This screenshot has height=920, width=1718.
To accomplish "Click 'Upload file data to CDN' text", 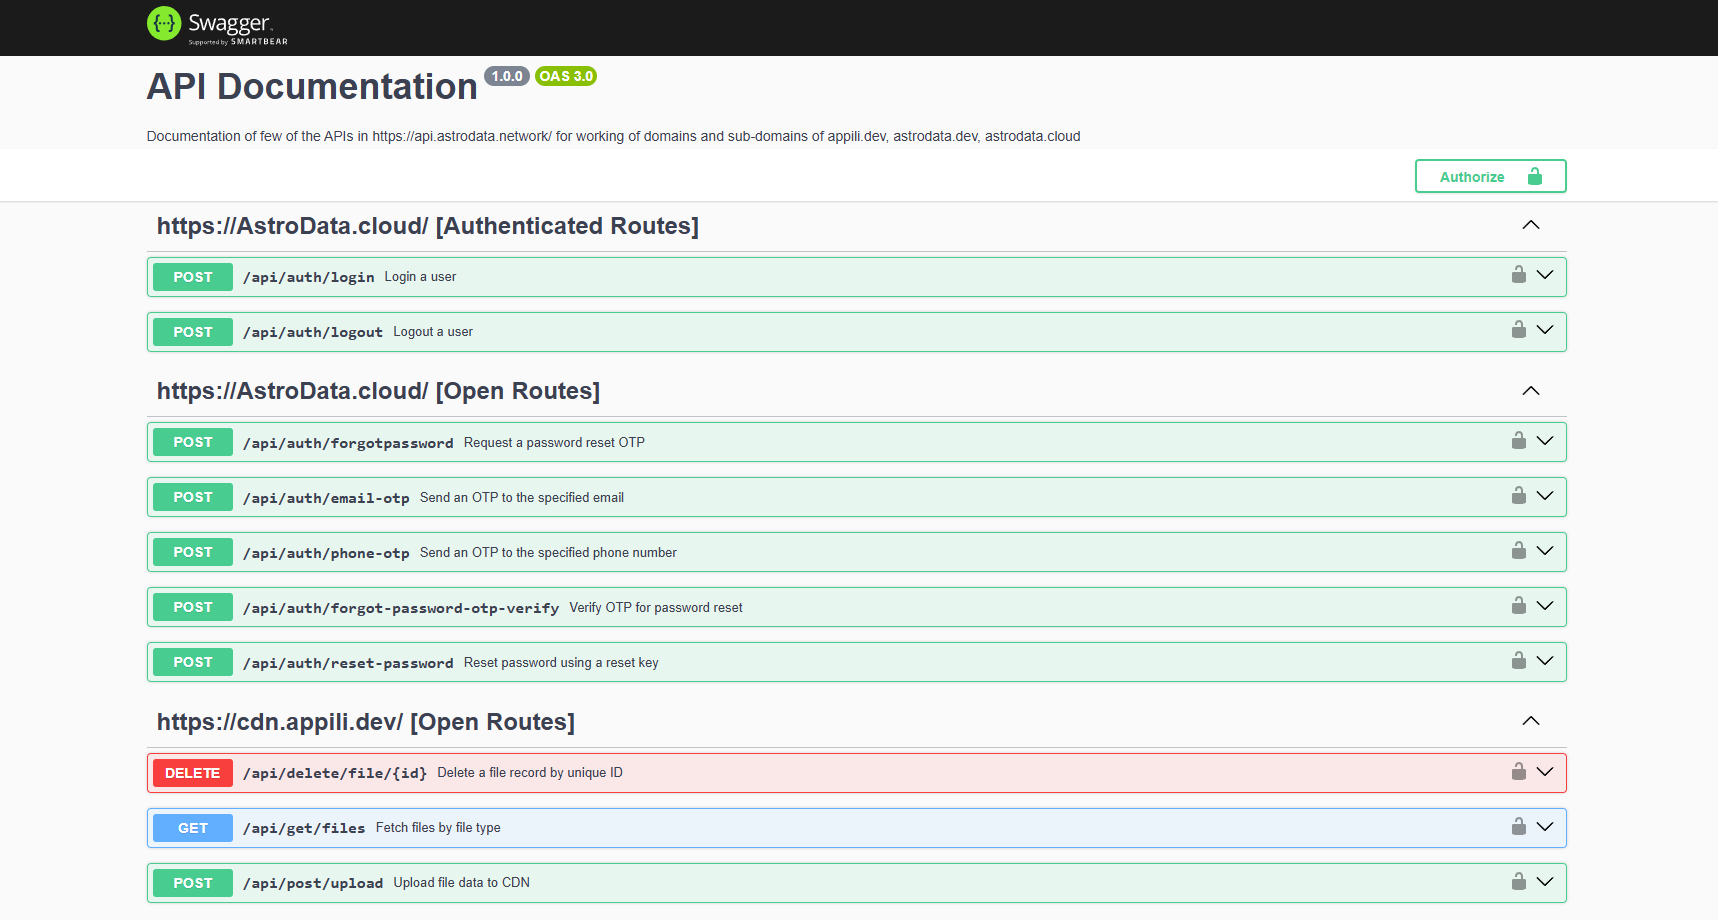I will [x=462, y=883].
